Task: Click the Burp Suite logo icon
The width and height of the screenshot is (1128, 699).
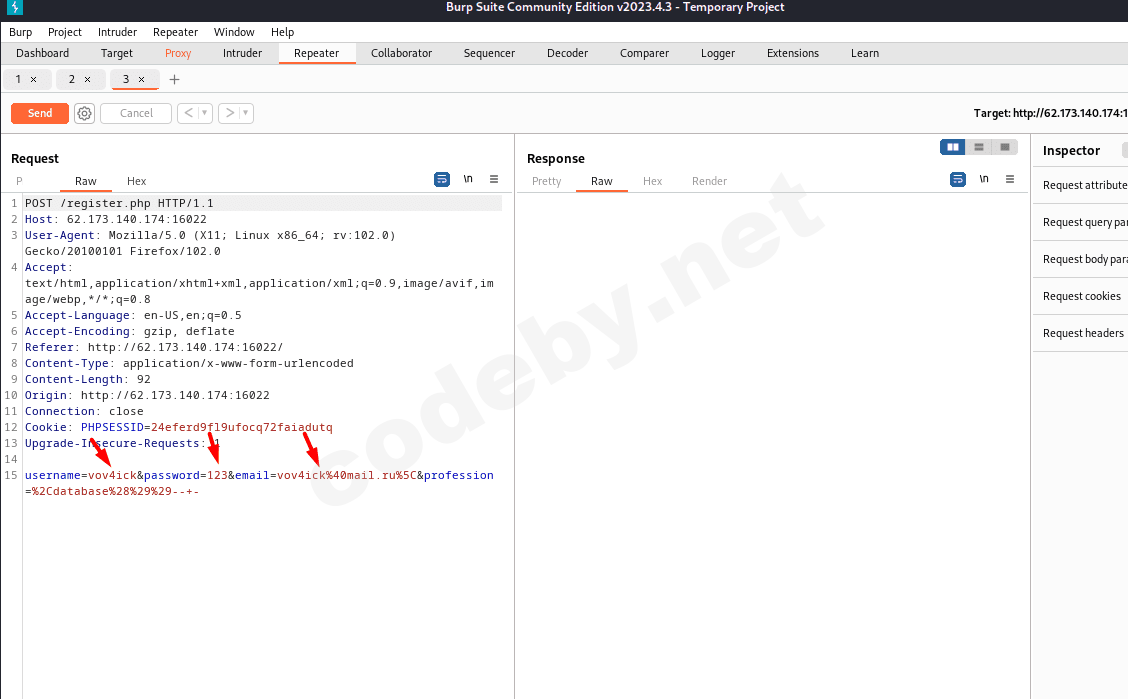Action: point(14,7)
